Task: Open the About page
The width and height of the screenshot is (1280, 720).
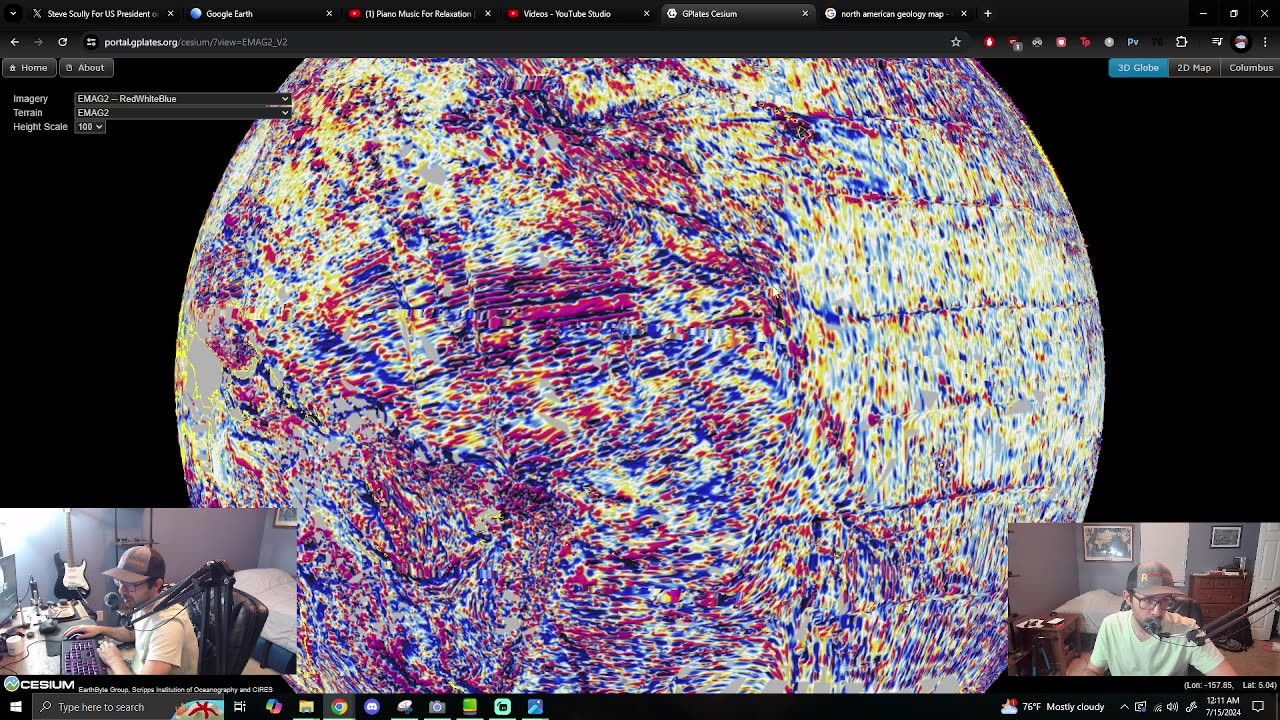Action: (84, 67)
